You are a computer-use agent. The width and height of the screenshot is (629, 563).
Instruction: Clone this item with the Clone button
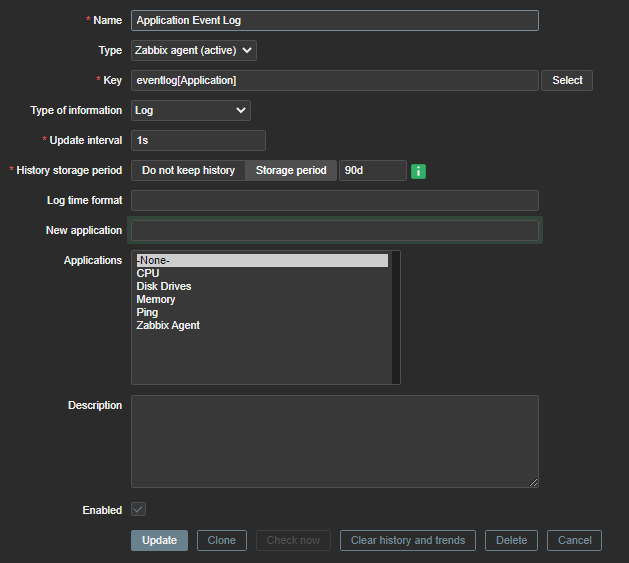tap(221, 541)
